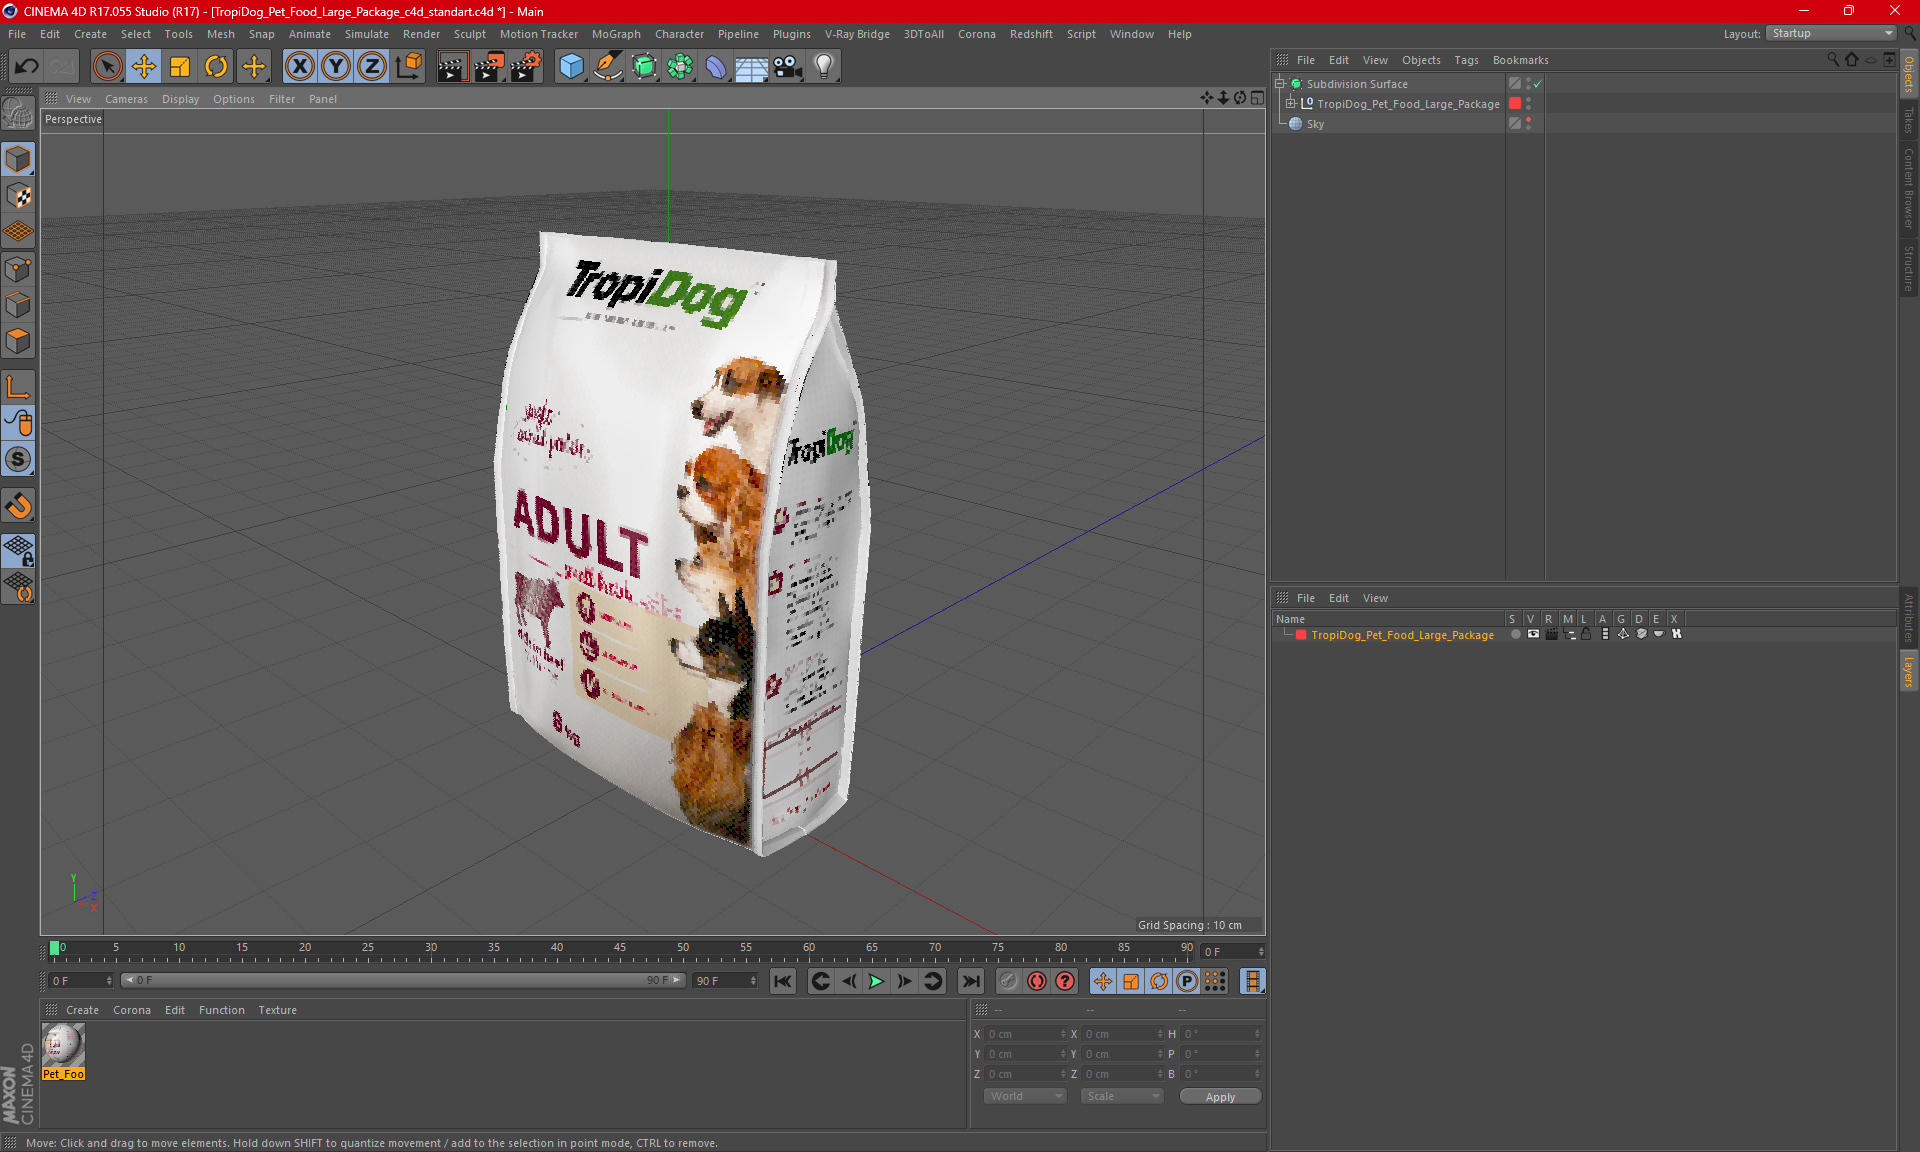The height and width of the screenshot is (1152, 1920).
Task: Toggle X axis lock
Action: [x=299, y=67]
